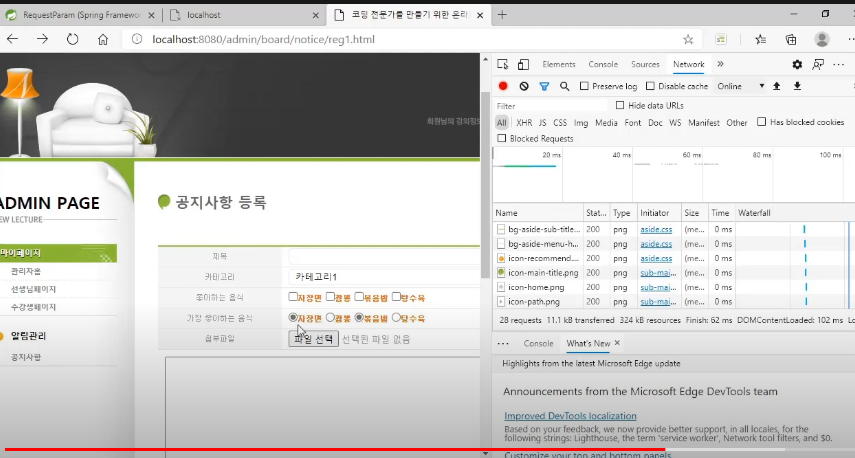The height and width of the screenshot is (458, 855).
Task: Expand more DevTools tabs chevron
Action: pyautogui.click(x=720, y=64)
